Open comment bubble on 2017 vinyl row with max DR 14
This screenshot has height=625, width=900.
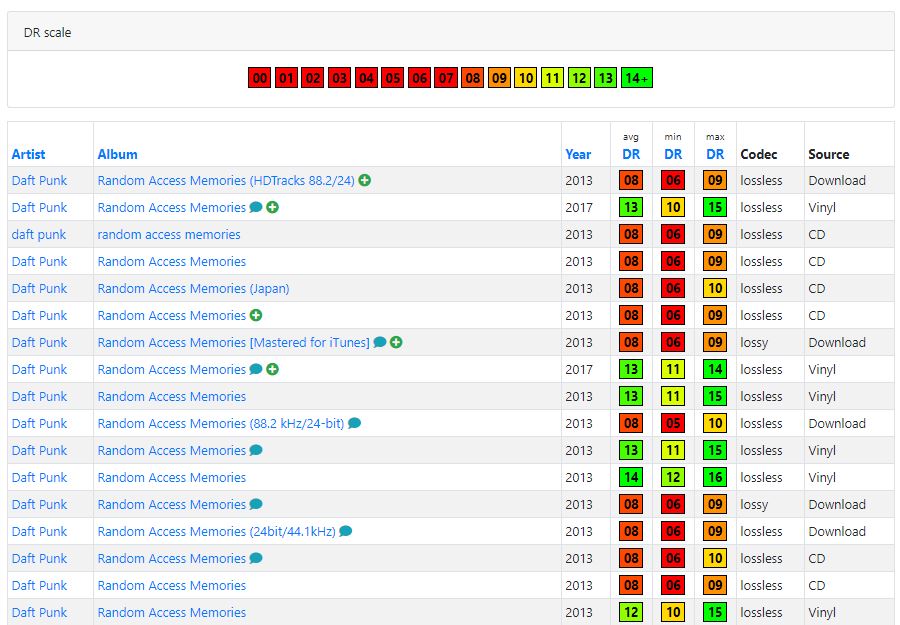(256, 369)
